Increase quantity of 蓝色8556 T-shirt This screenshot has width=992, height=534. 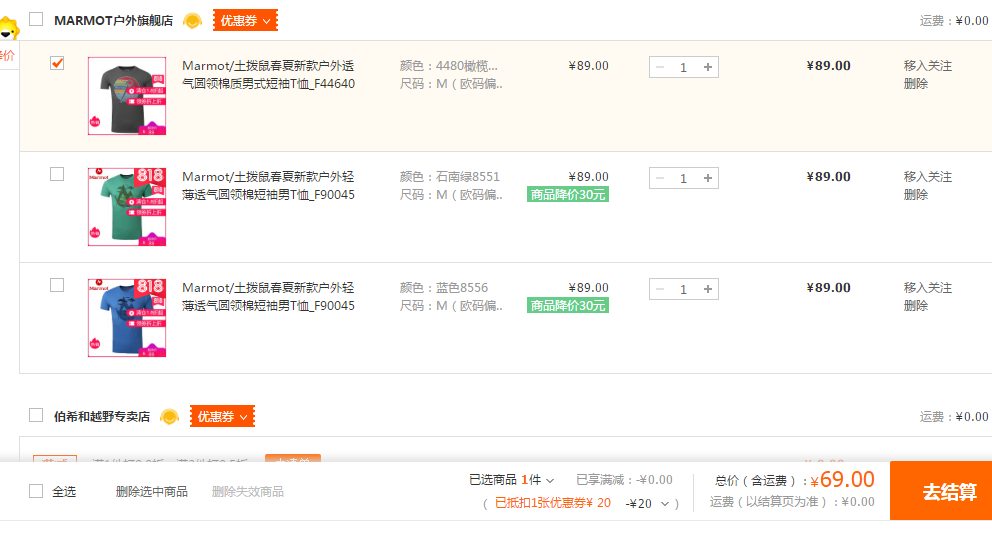pos(708,290)
